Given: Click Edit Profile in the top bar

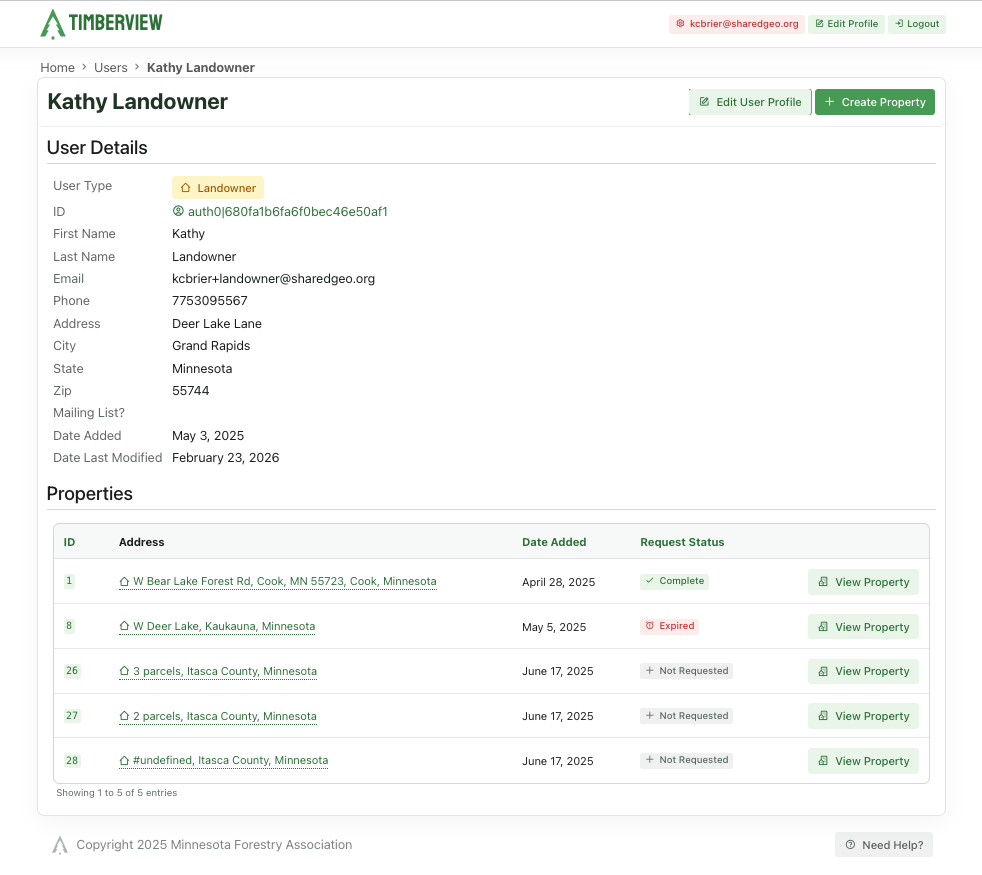Looking at the screenshot, I should (846, 24).
